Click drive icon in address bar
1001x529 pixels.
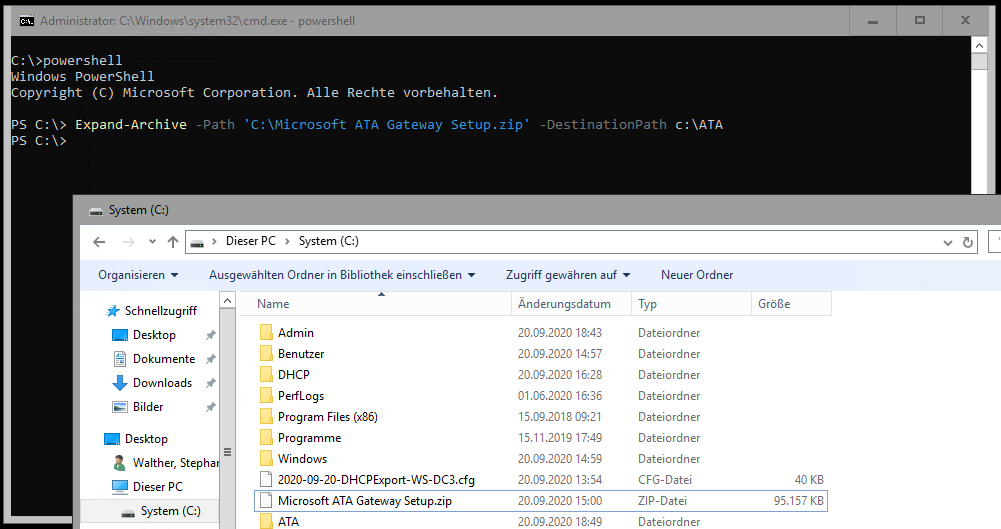coord(197,242)
